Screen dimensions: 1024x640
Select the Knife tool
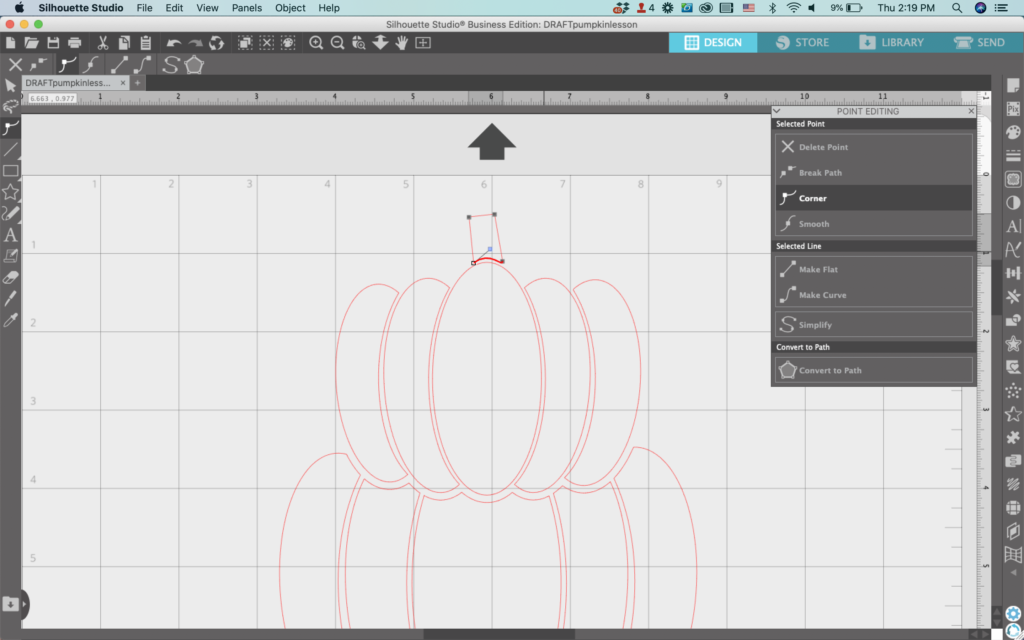(10, 299)
